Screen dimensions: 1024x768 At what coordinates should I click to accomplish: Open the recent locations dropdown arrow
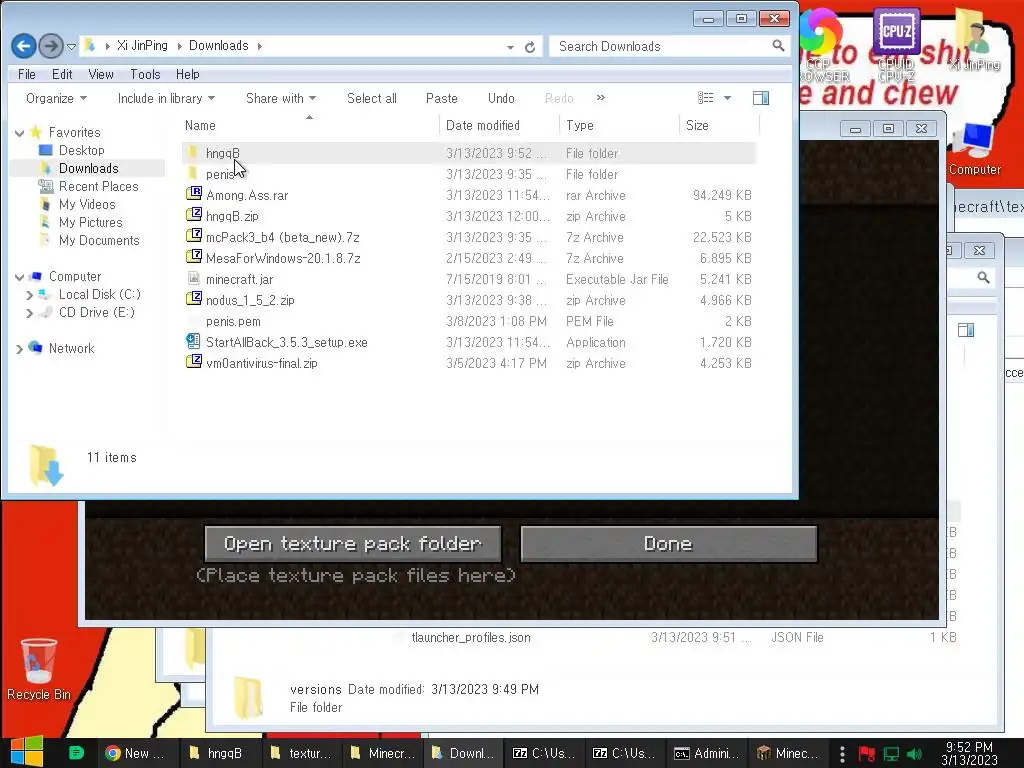pos(71,46)
